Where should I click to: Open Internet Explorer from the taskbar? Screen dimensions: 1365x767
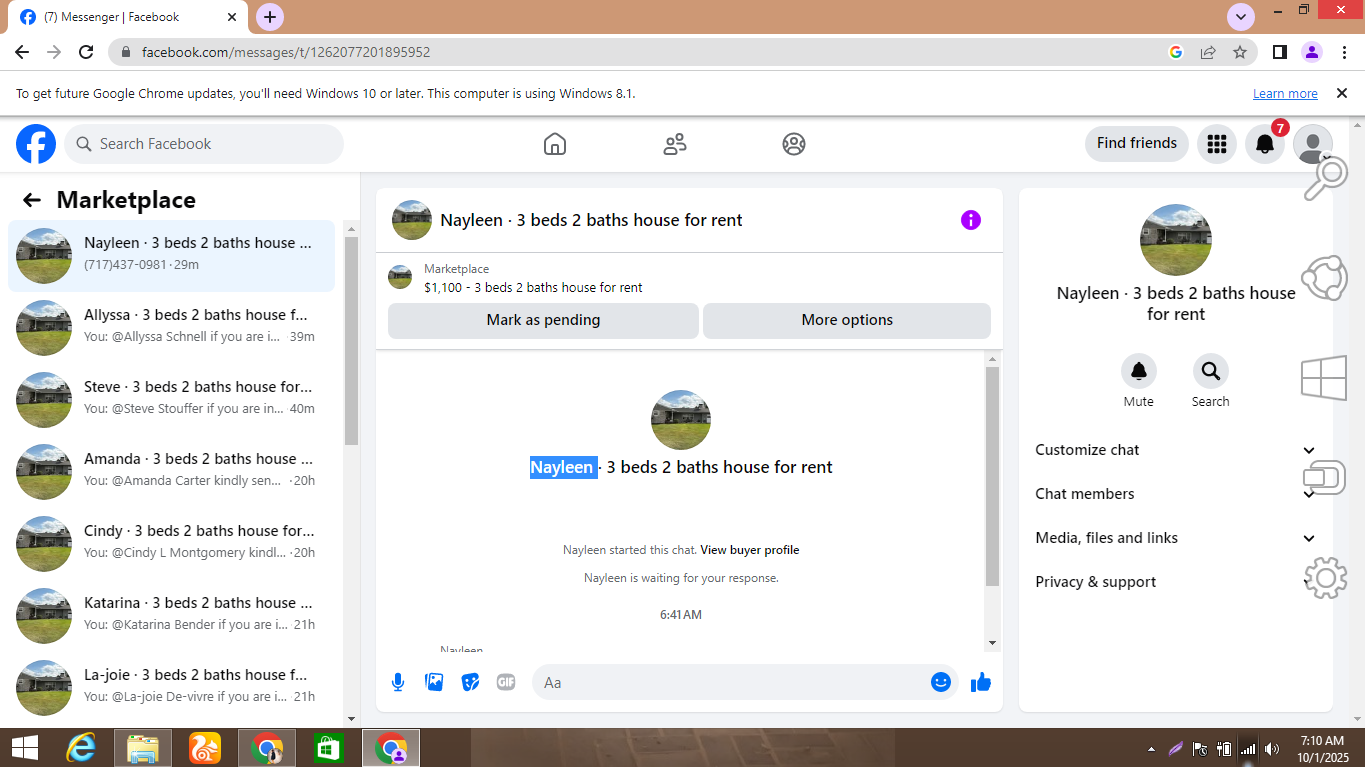(x=81, y=748)
